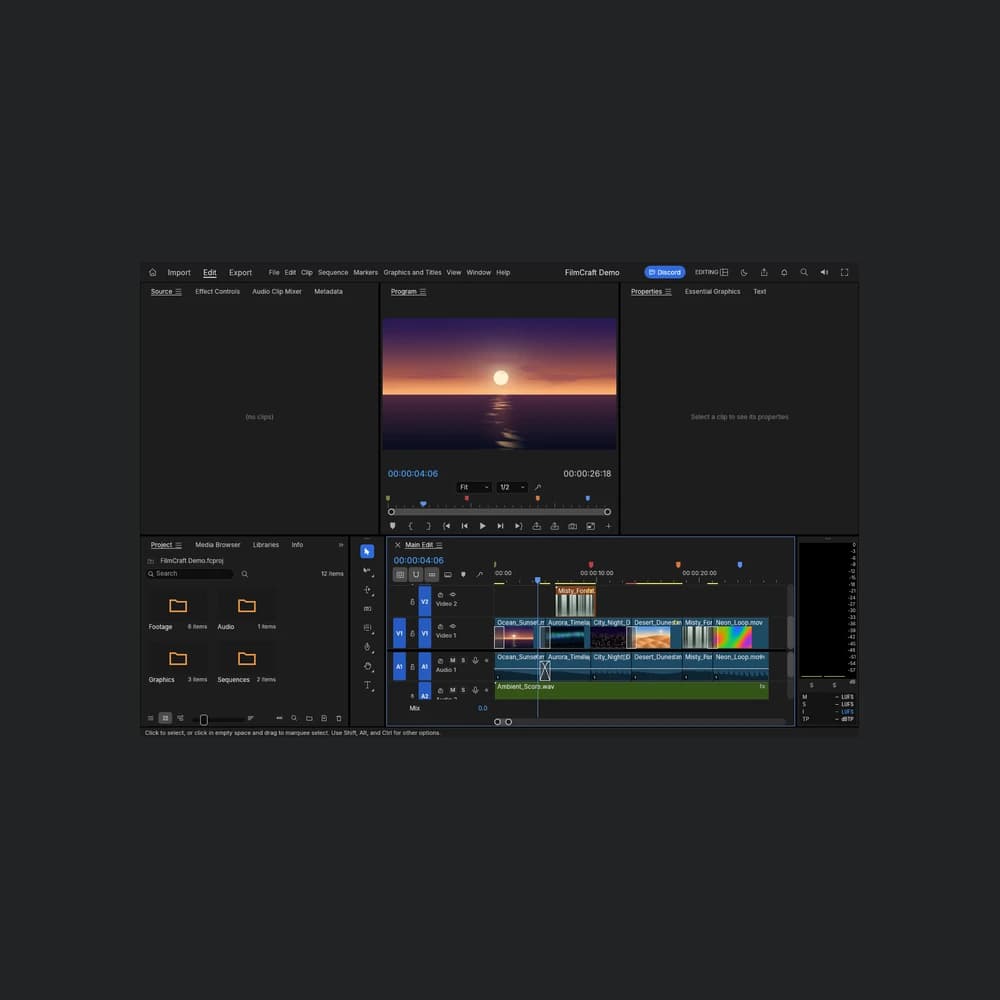Open Program monitor wrench settings
1000x1000 pixels.
(x=538, y=487)
